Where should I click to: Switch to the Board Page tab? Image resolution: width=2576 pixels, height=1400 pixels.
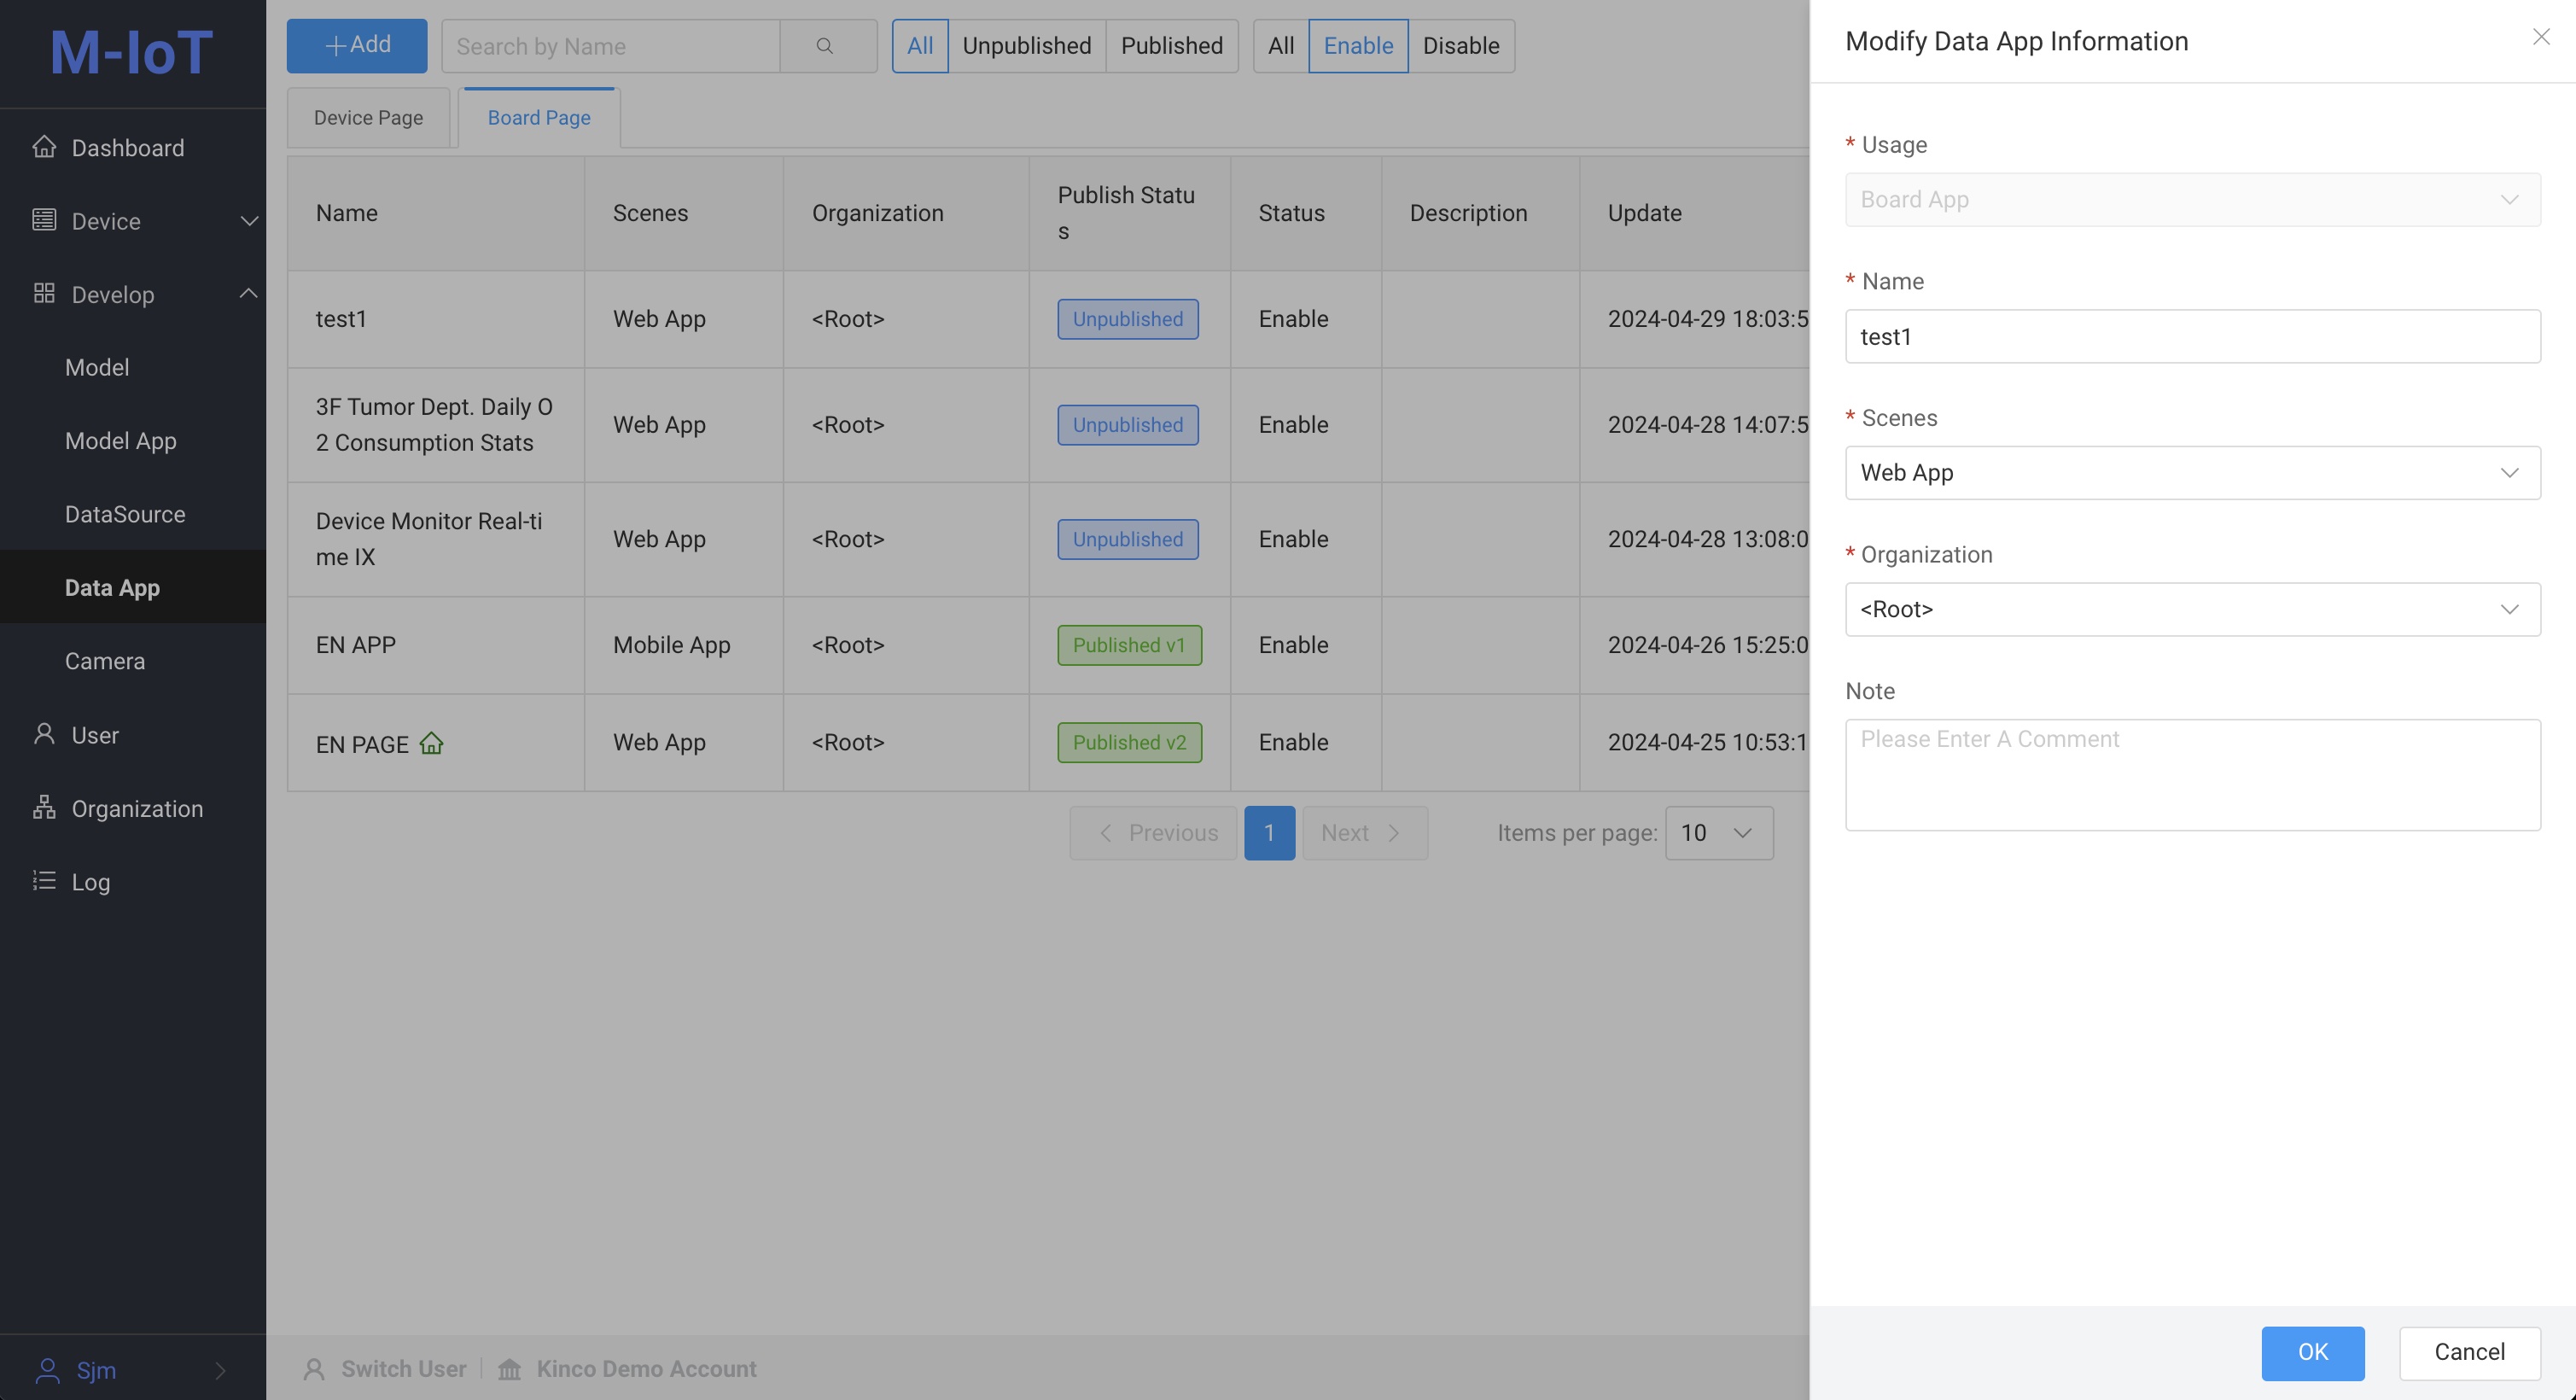[539, 117]
